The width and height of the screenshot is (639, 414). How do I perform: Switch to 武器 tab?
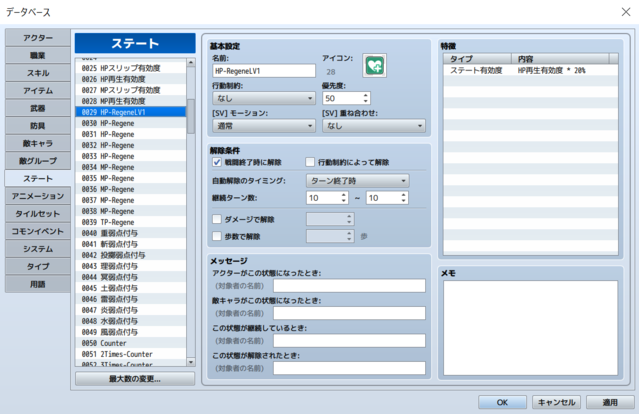point(37,108)
